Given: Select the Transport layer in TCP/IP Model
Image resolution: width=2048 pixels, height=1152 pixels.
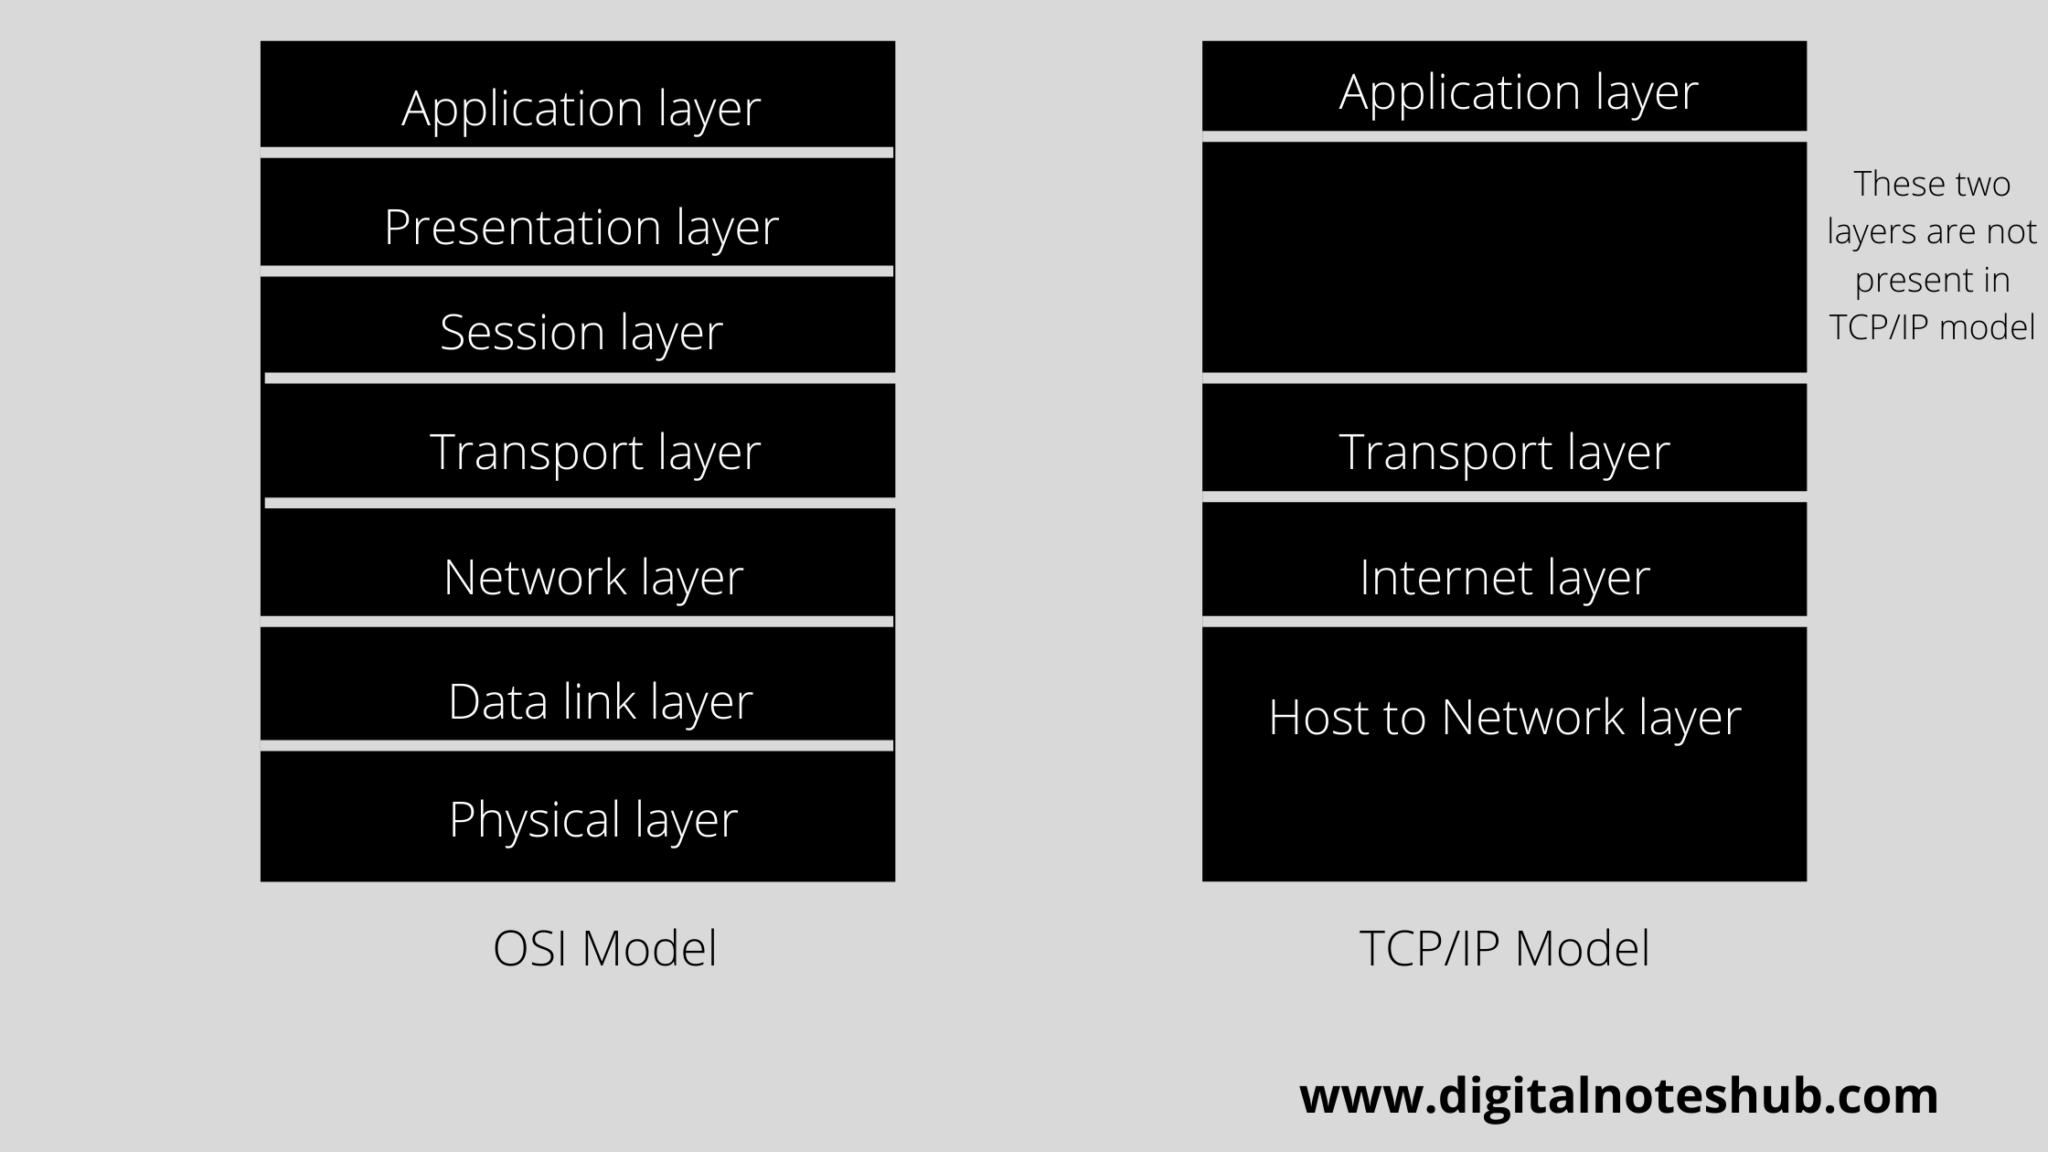Looking at the screenshot, I should pyautogui.click(x=1504, y=450).
